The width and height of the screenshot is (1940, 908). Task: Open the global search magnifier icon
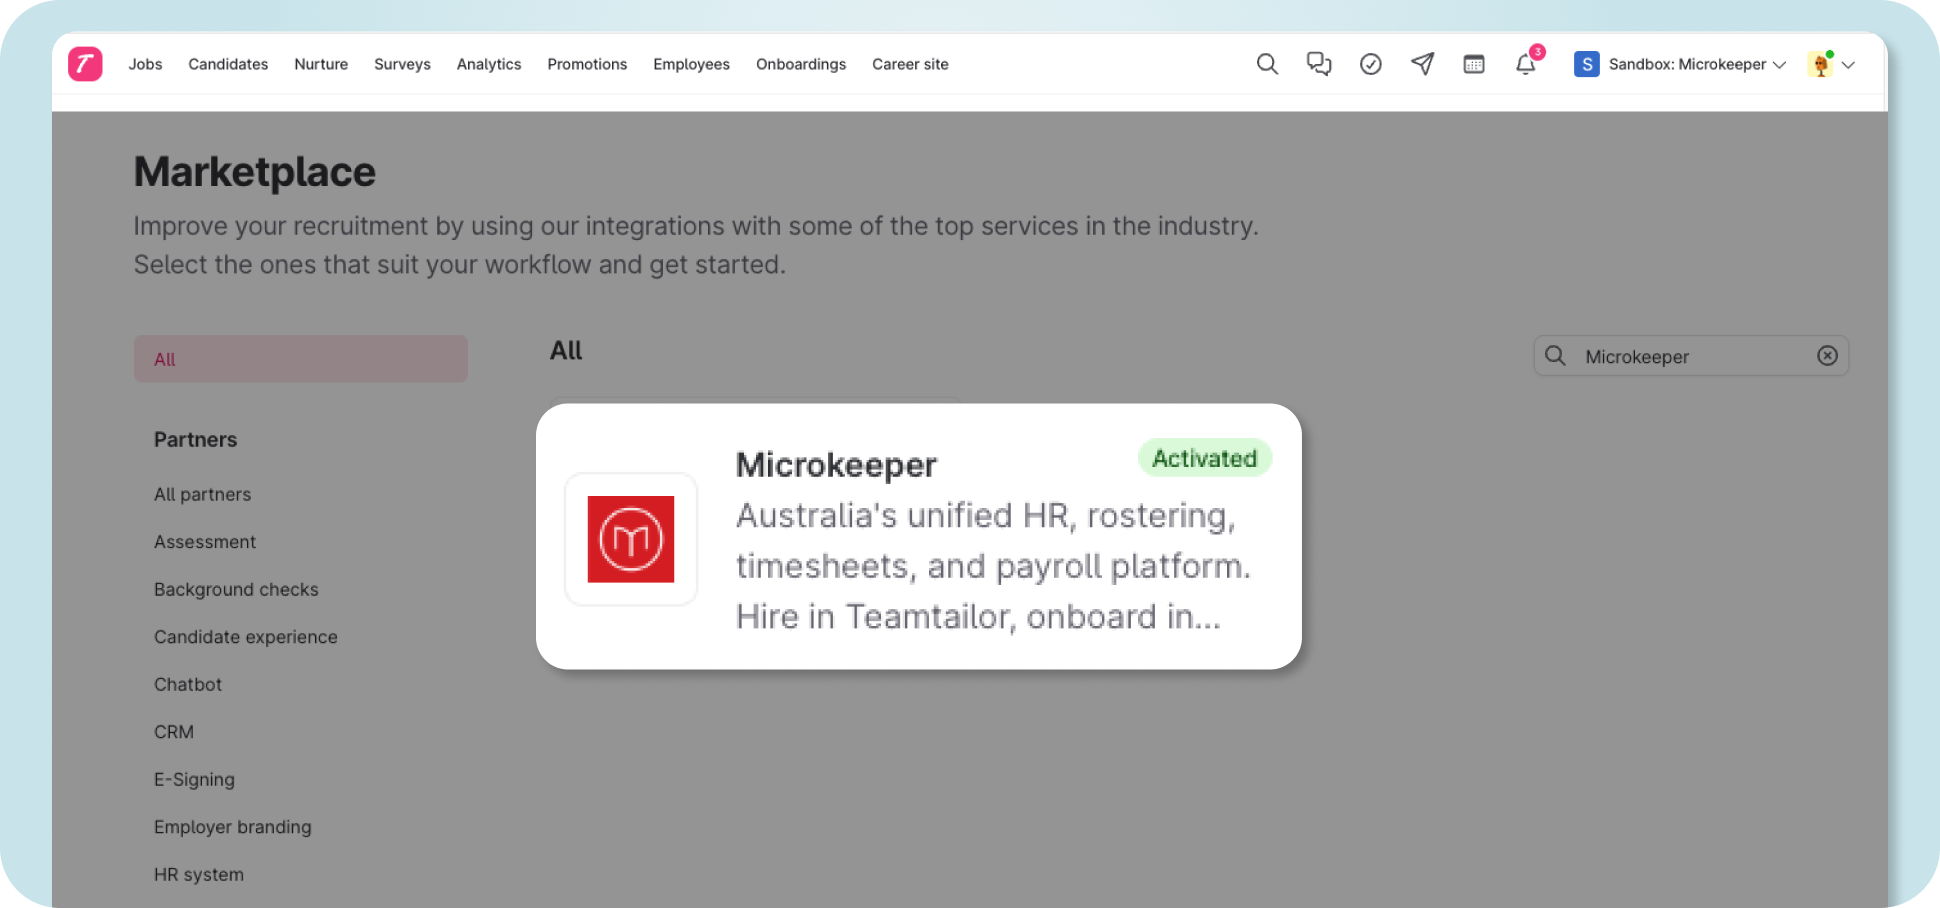click(x=1267, y=64)
